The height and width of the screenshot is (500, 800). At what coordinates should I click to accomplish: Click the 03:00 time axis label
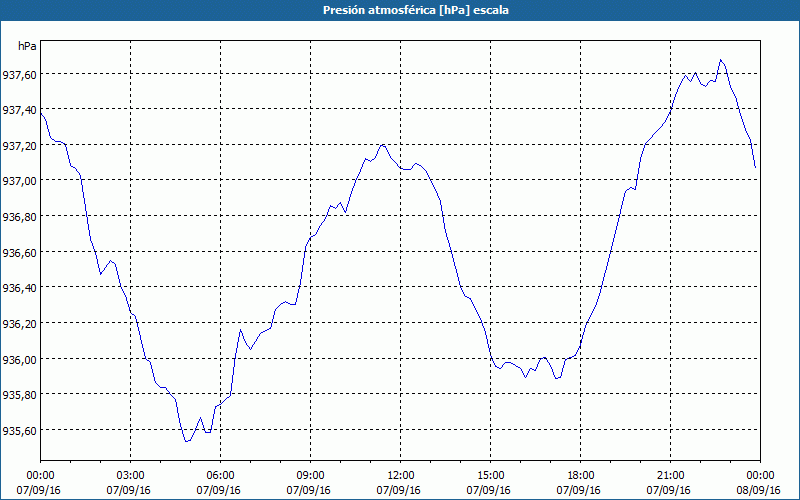coord(131,476)
